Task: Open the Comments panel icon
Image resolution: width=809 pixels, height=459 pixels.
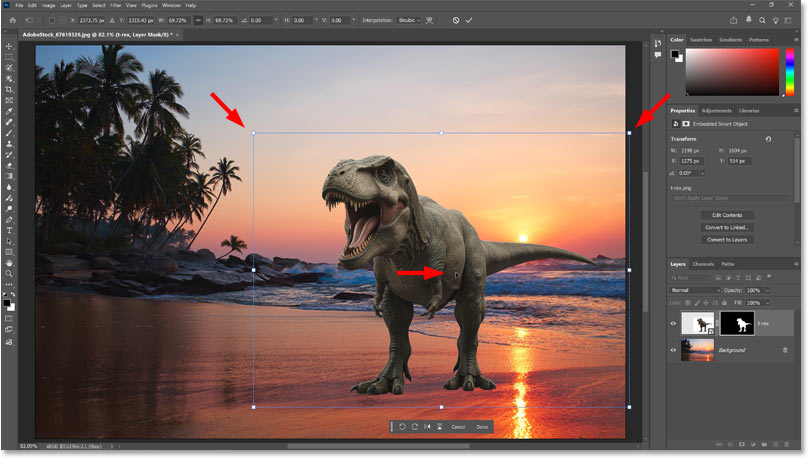Action: pos(657,55)
